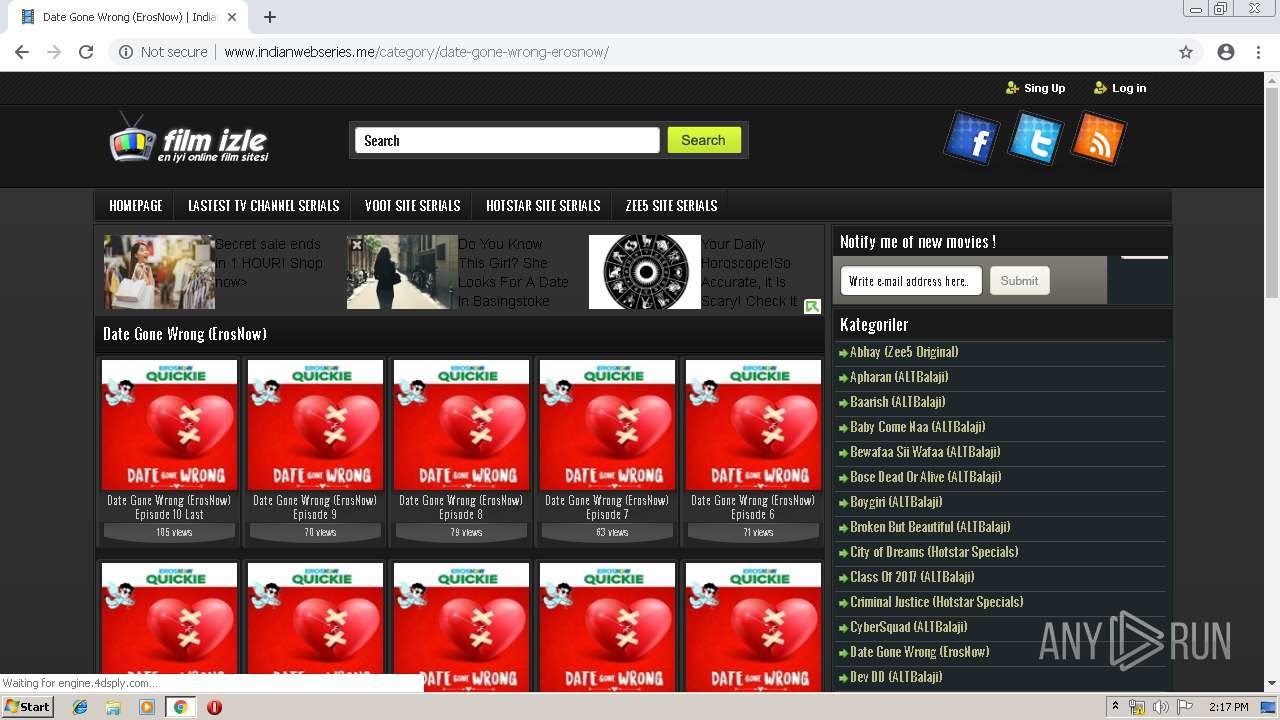Open the Do You Know This Girl ad

click(458, 272)
